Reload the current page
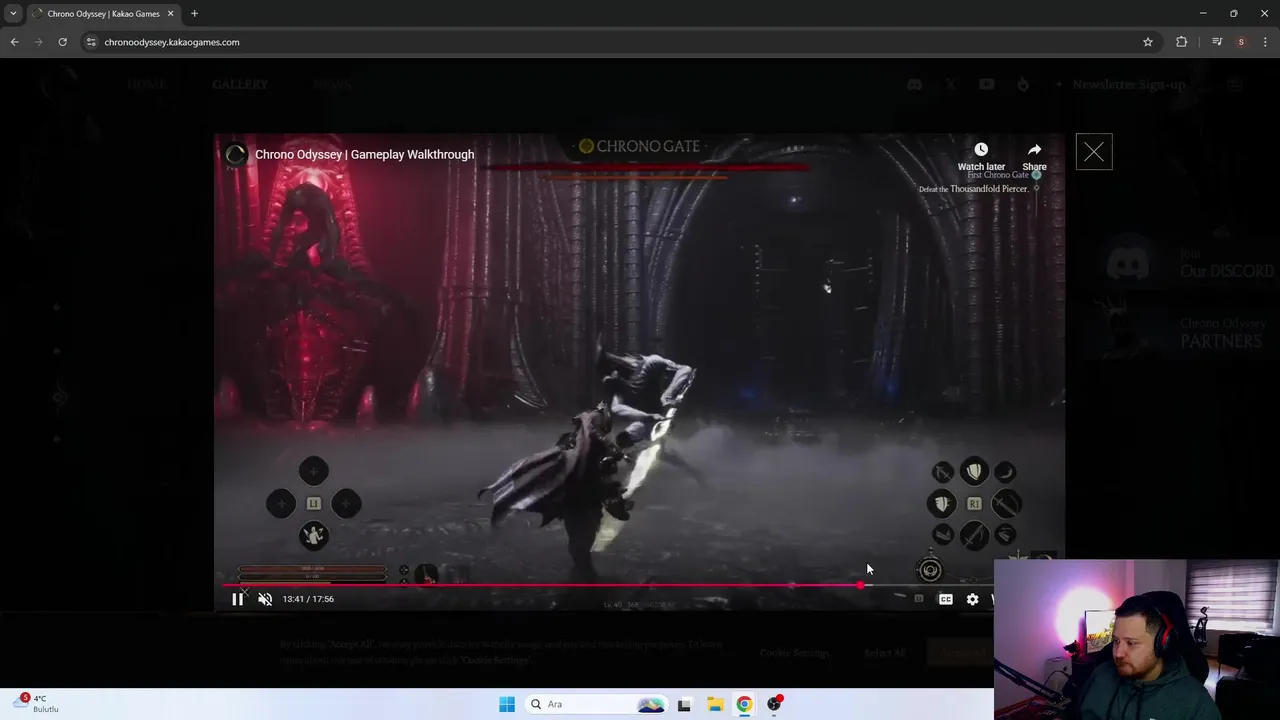Image resolution: width=1280 pixels, height=720 pixels. [x=62, y=42]
